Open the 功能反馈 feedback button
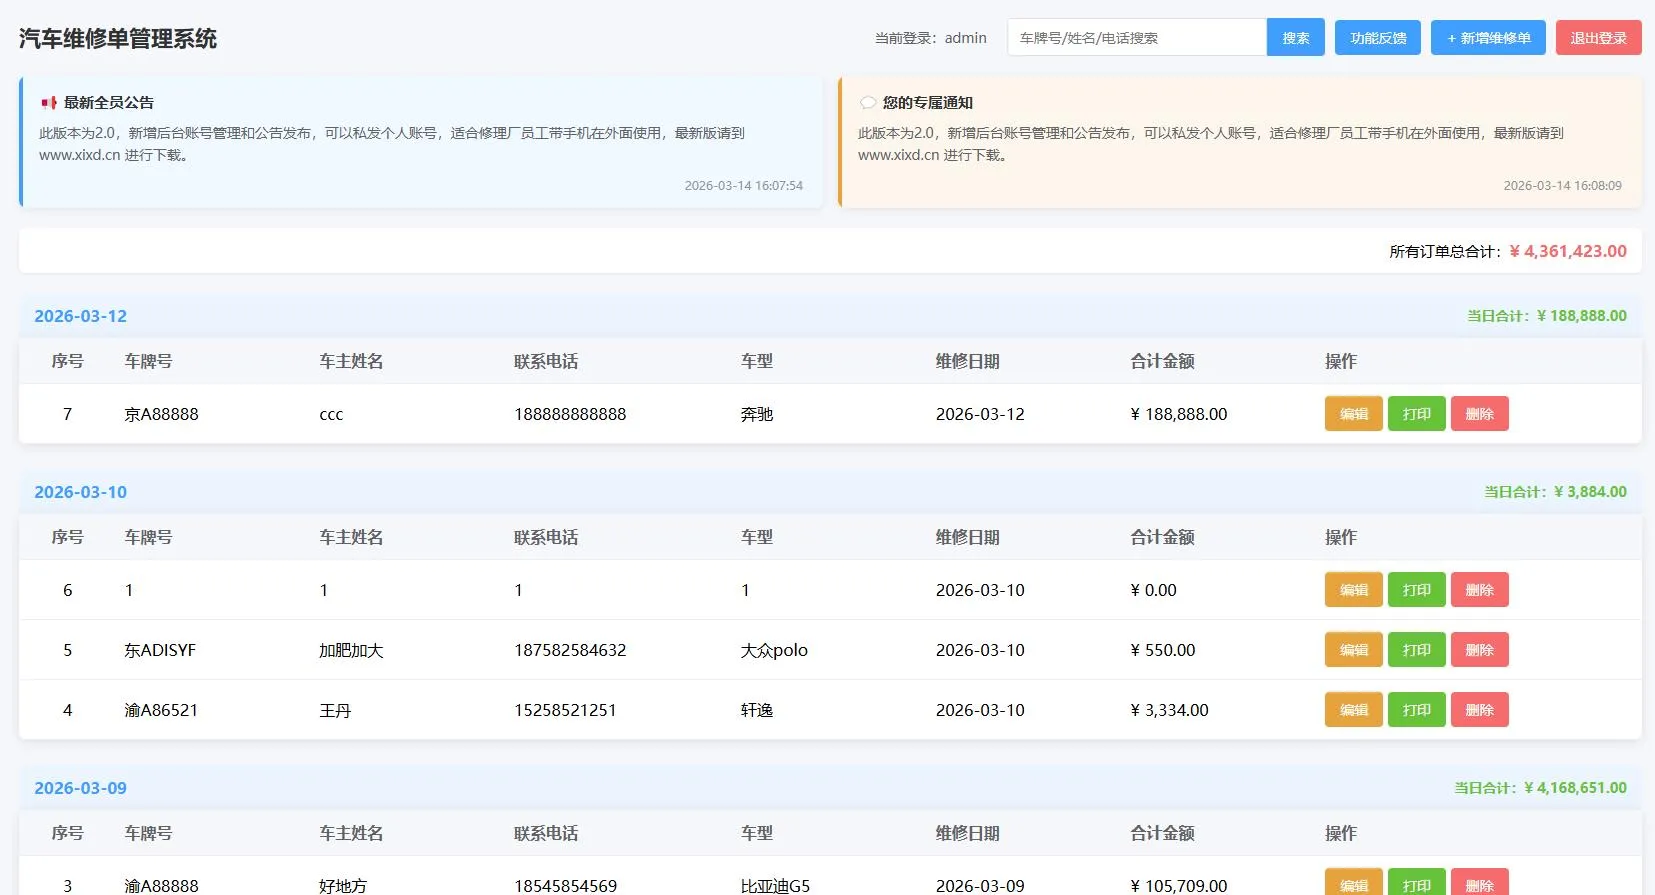The width and height of the screenshot is (1655, 895). pyautogui.click(x=1377, y=38)
